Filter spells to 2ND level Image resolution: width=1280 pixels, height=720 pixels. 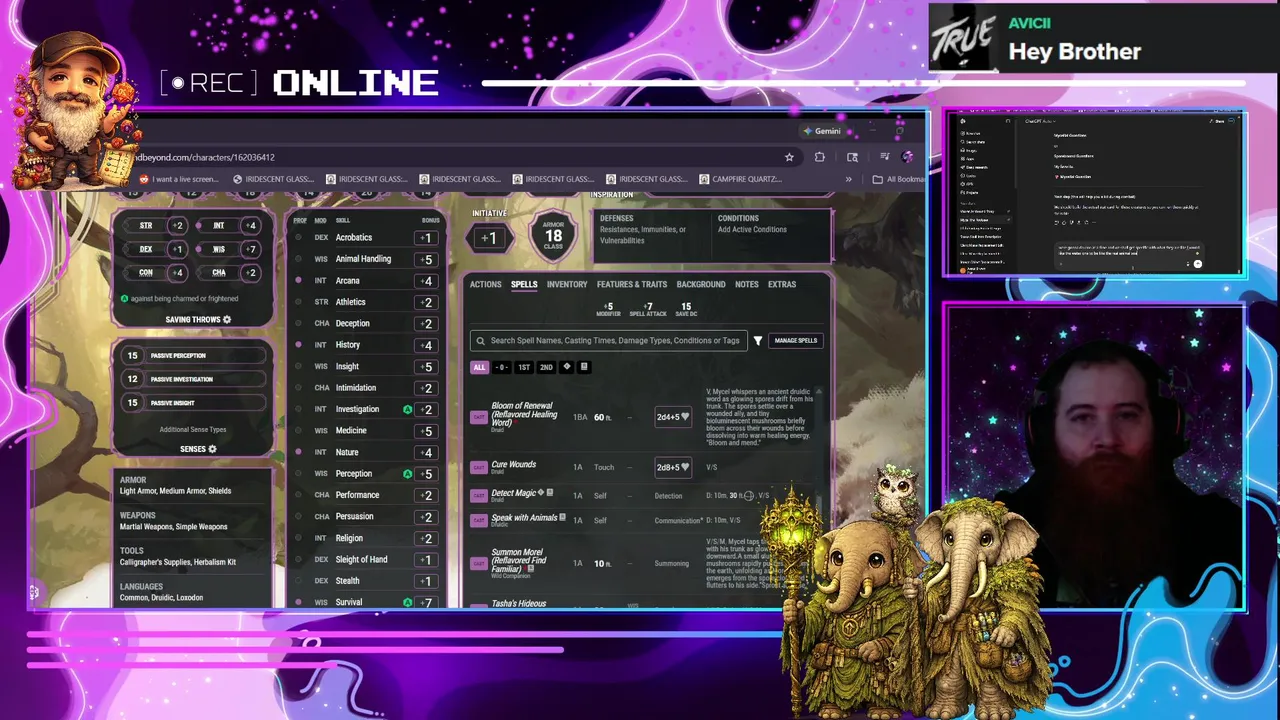pyautogui.click(x=546, y=367)
